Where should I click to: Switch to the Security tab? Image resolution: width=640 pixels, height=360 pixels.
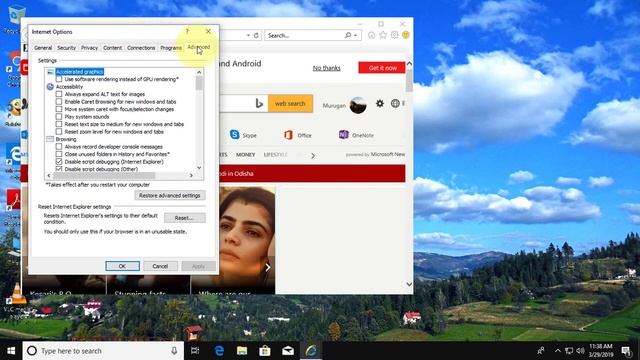pos(66,48)
